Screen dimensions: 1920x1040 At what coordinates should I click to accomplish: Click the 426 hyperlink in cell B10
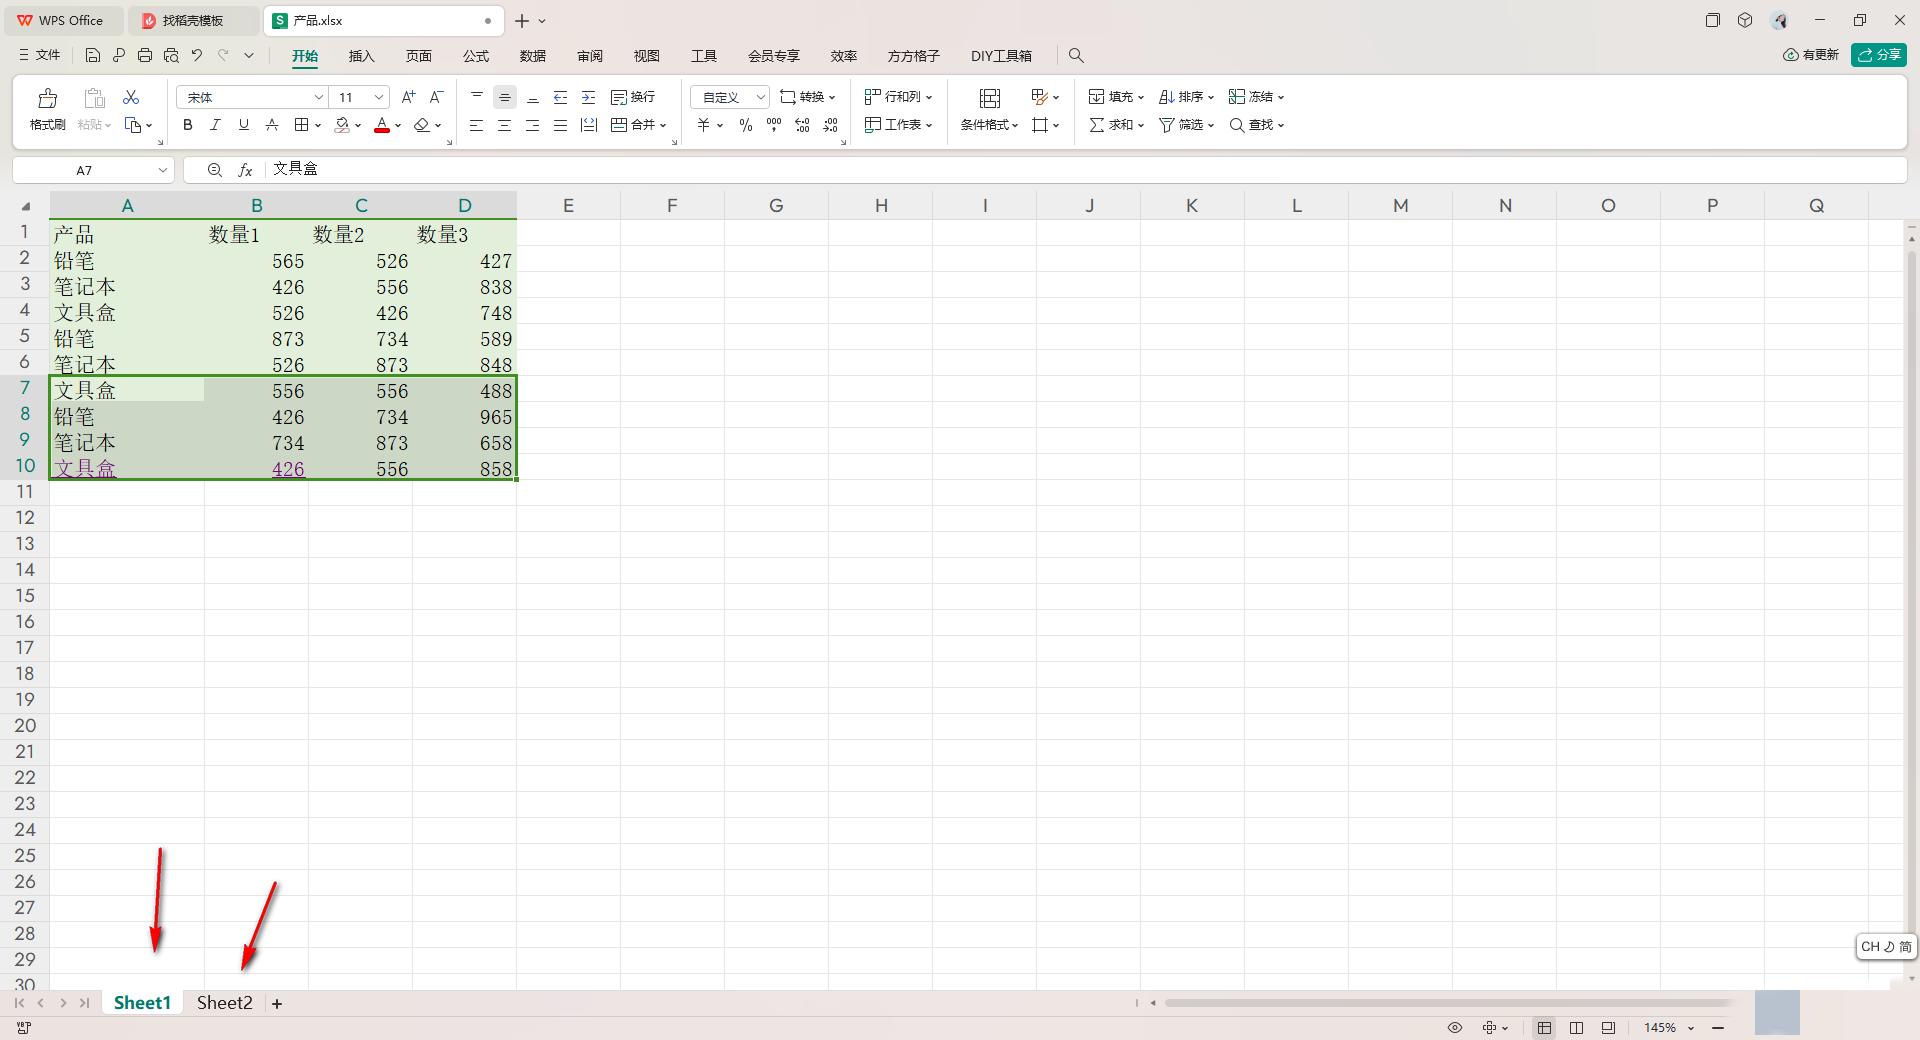(x=288, y=469)
